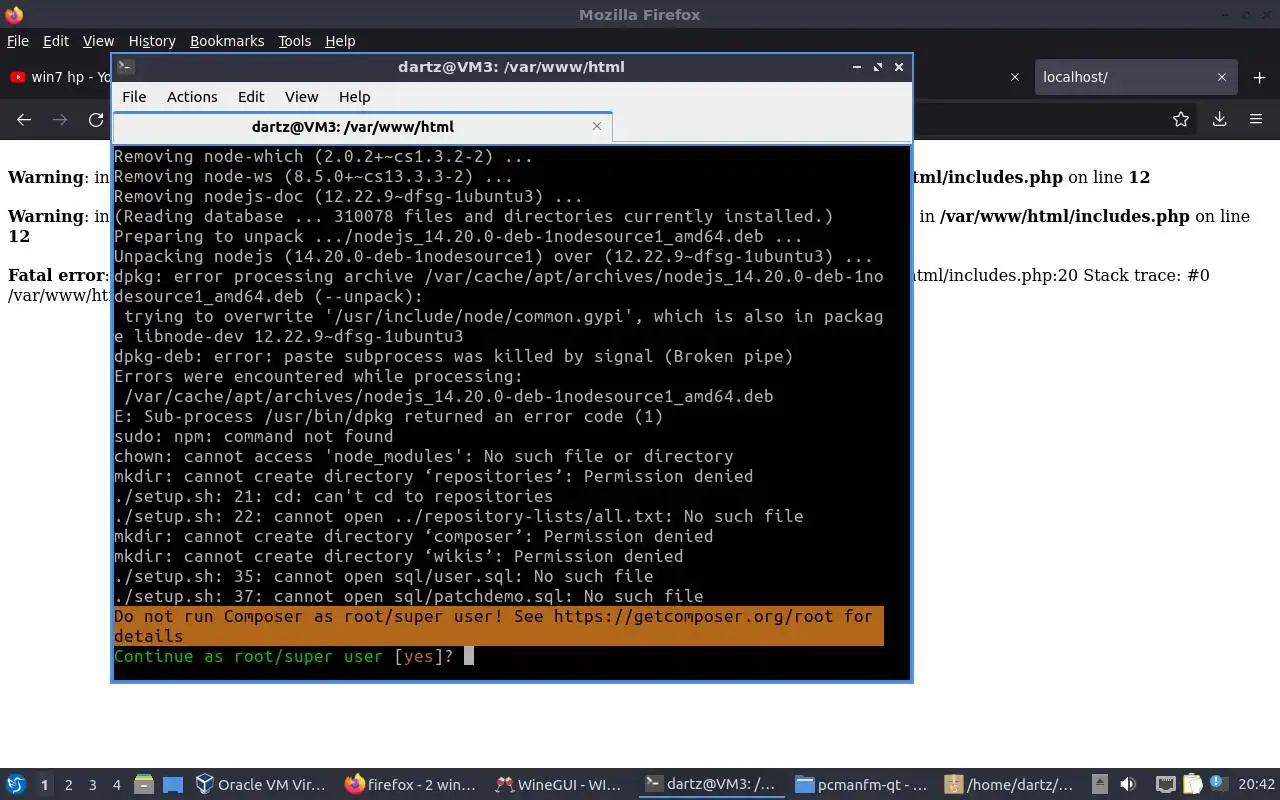Switch to the localhost/ Firefox tab

1135,77
